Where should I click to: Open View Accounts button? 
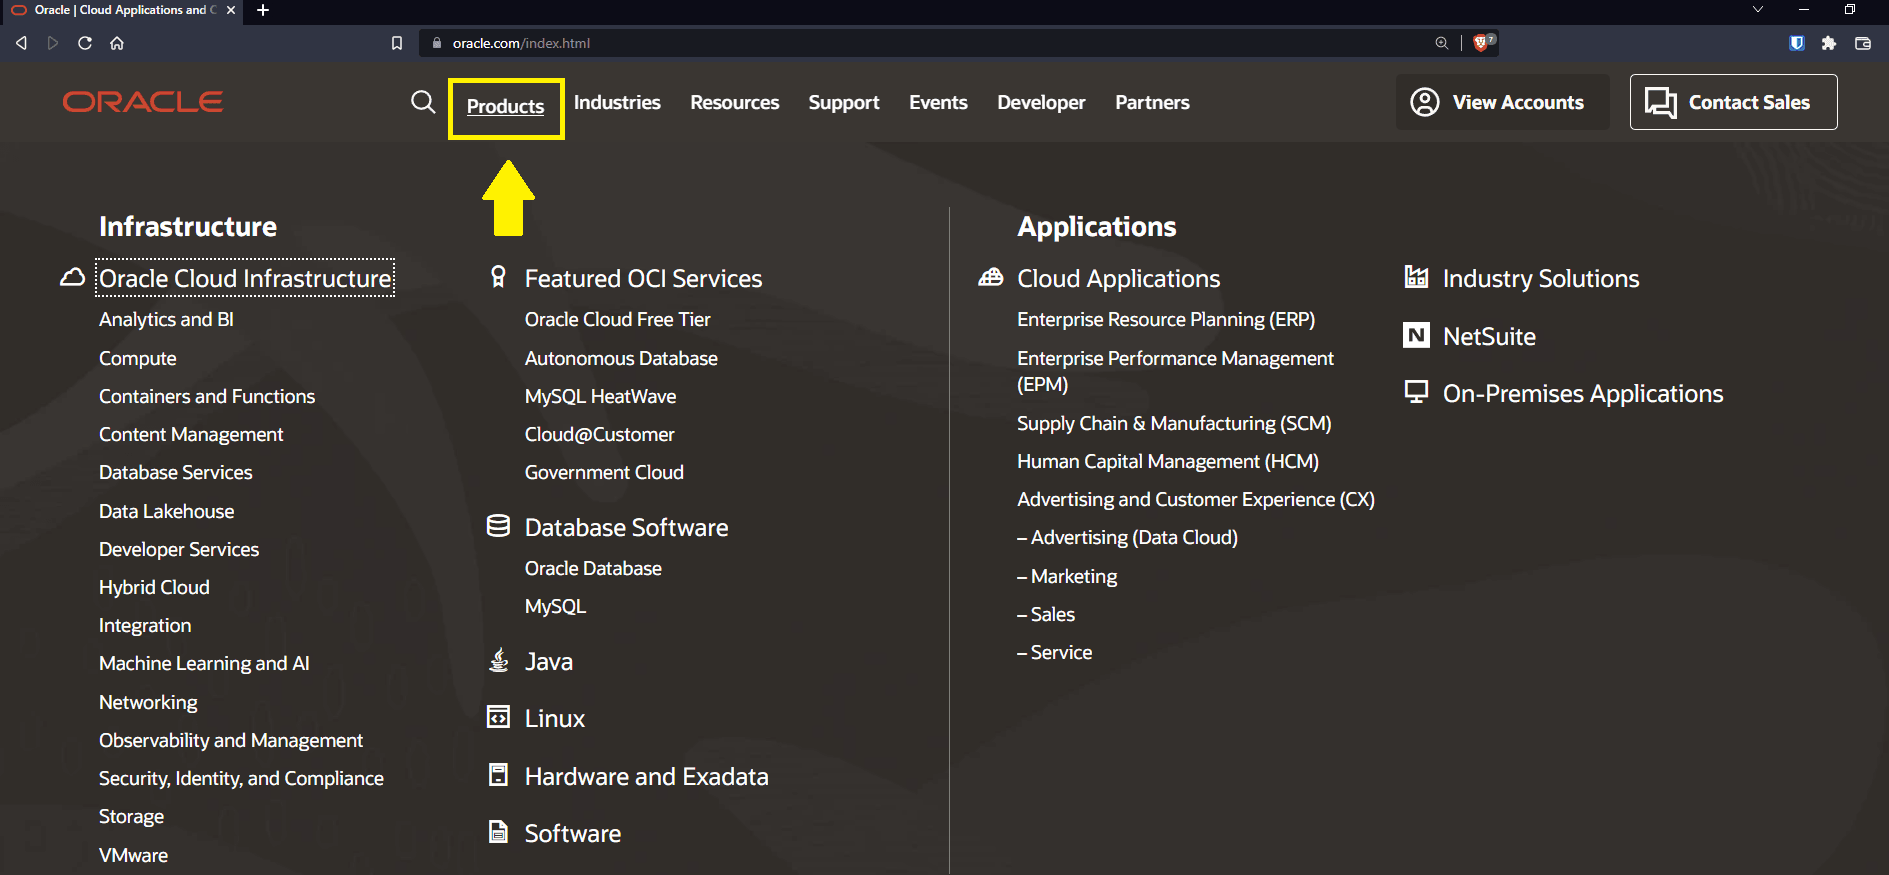1502,102
